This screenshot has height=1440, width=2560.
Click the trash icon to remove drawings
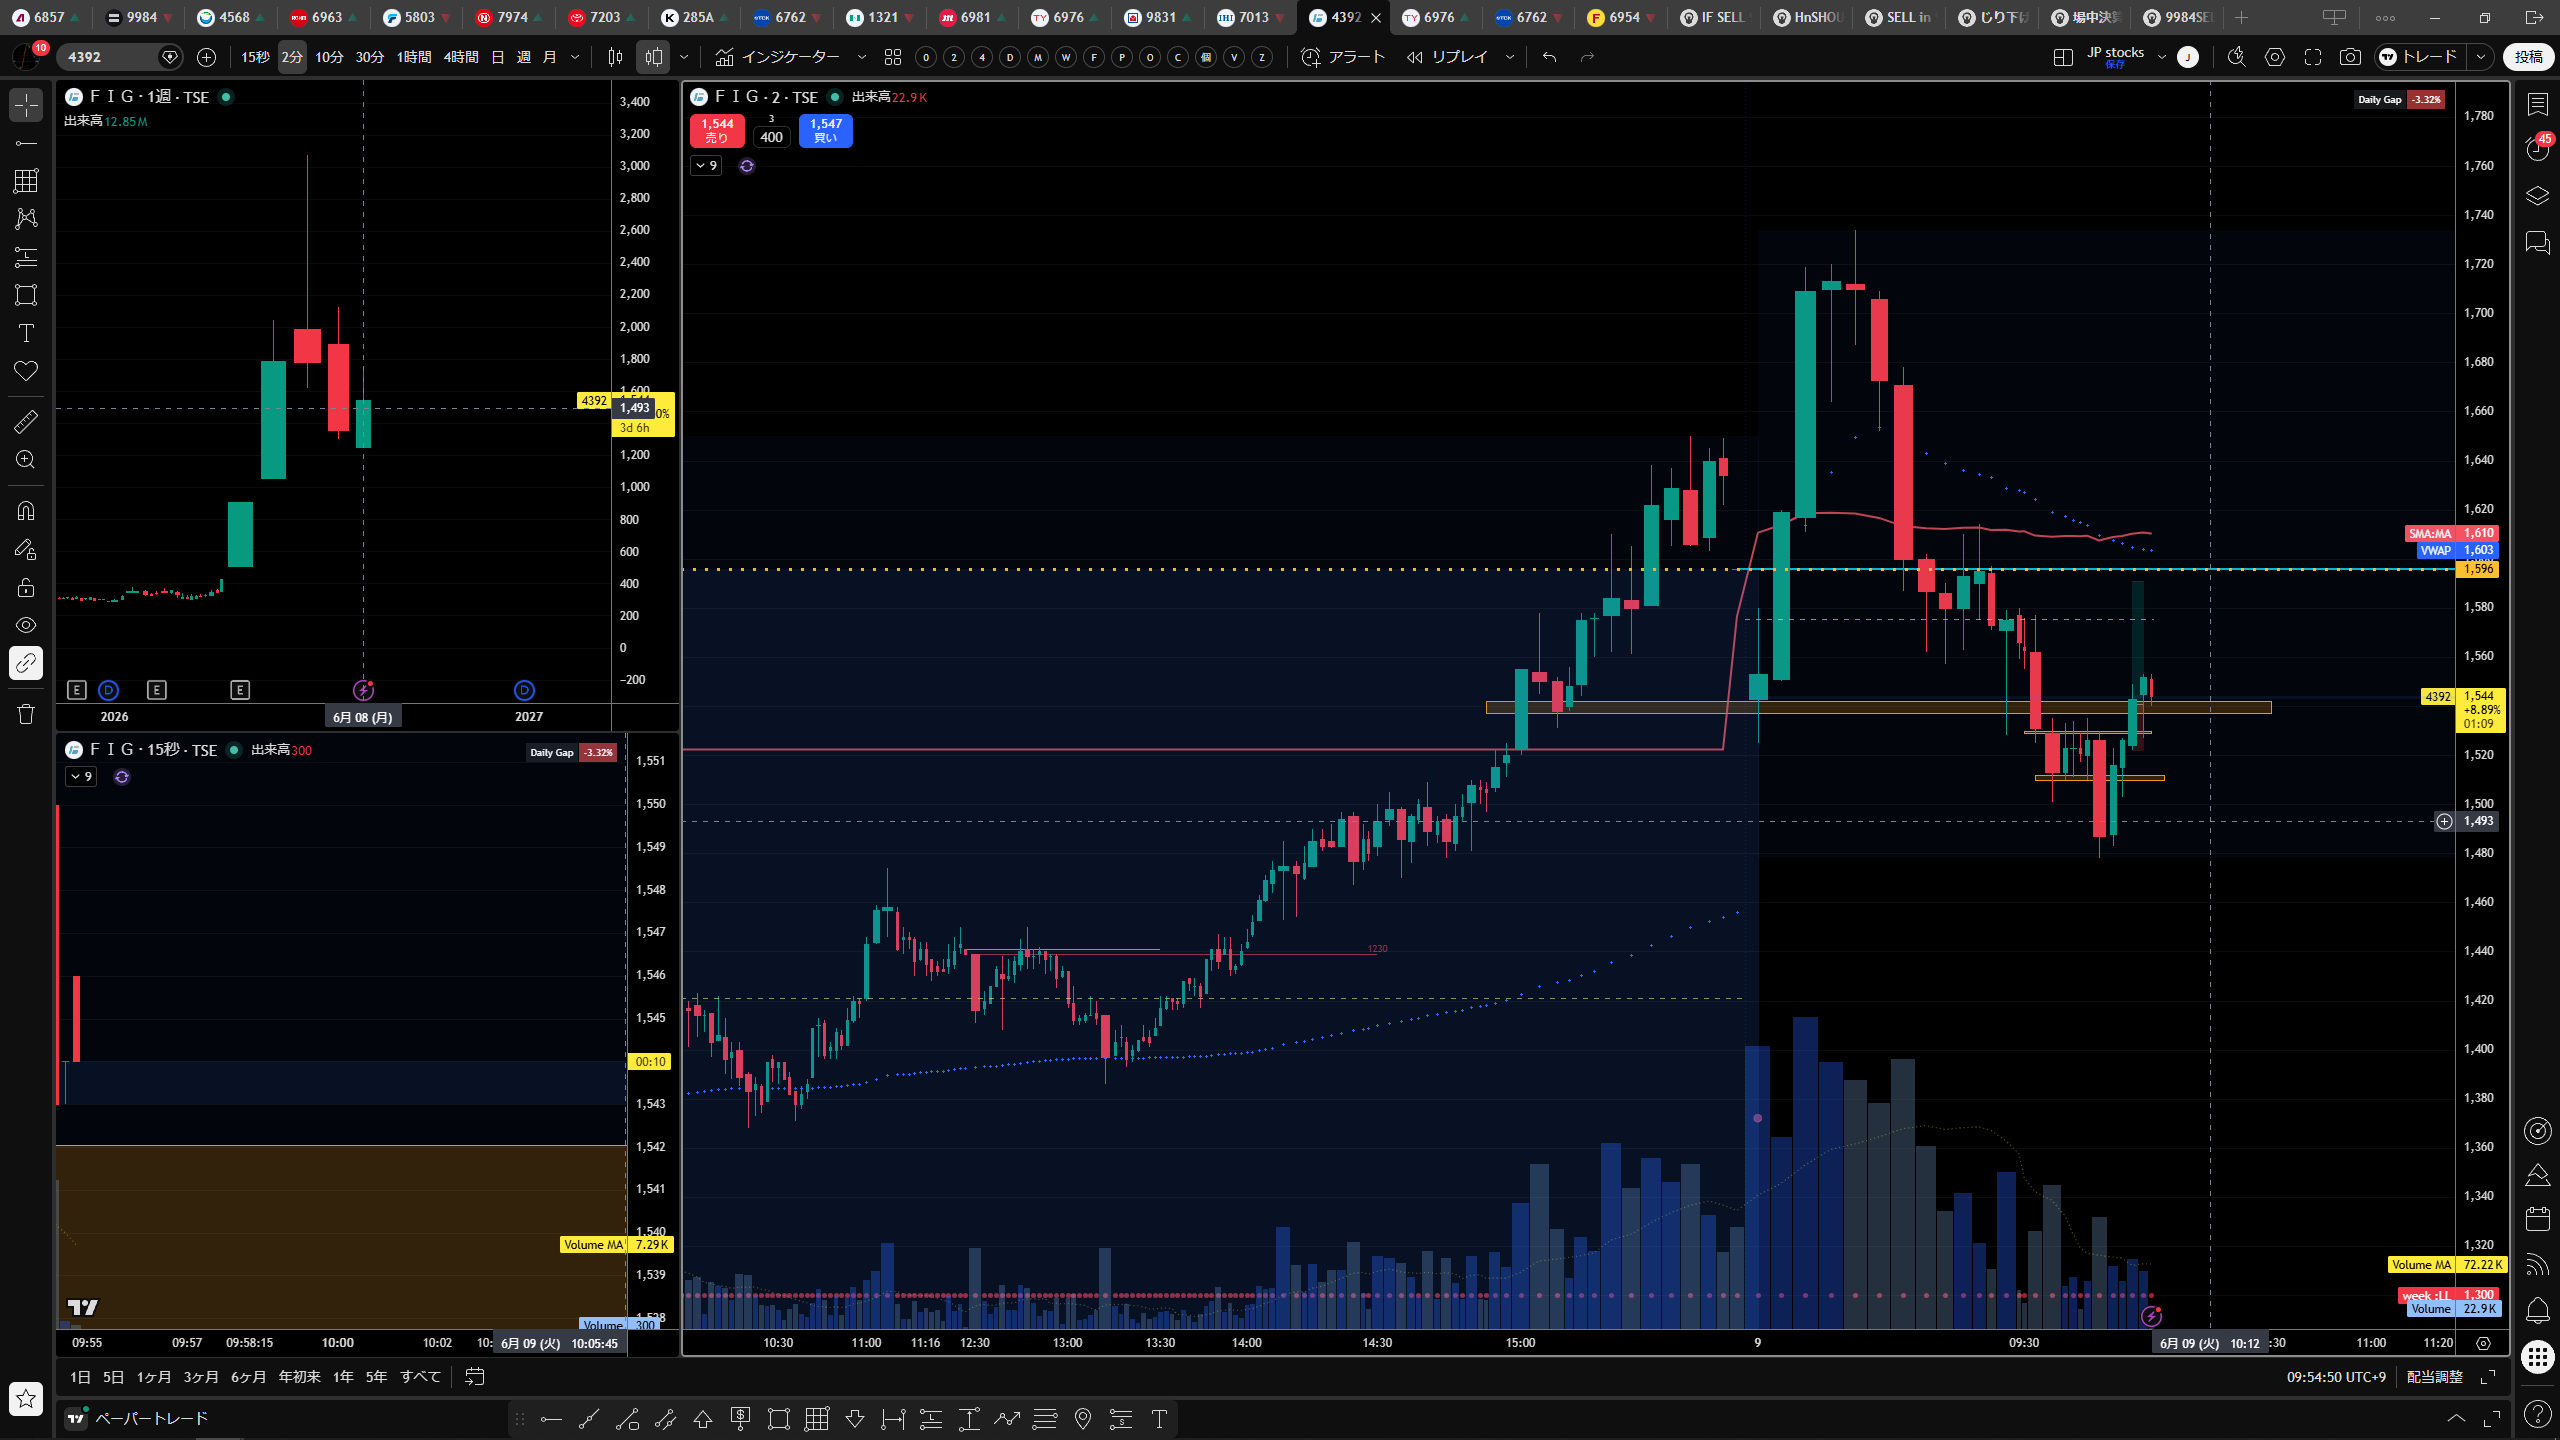26,714
